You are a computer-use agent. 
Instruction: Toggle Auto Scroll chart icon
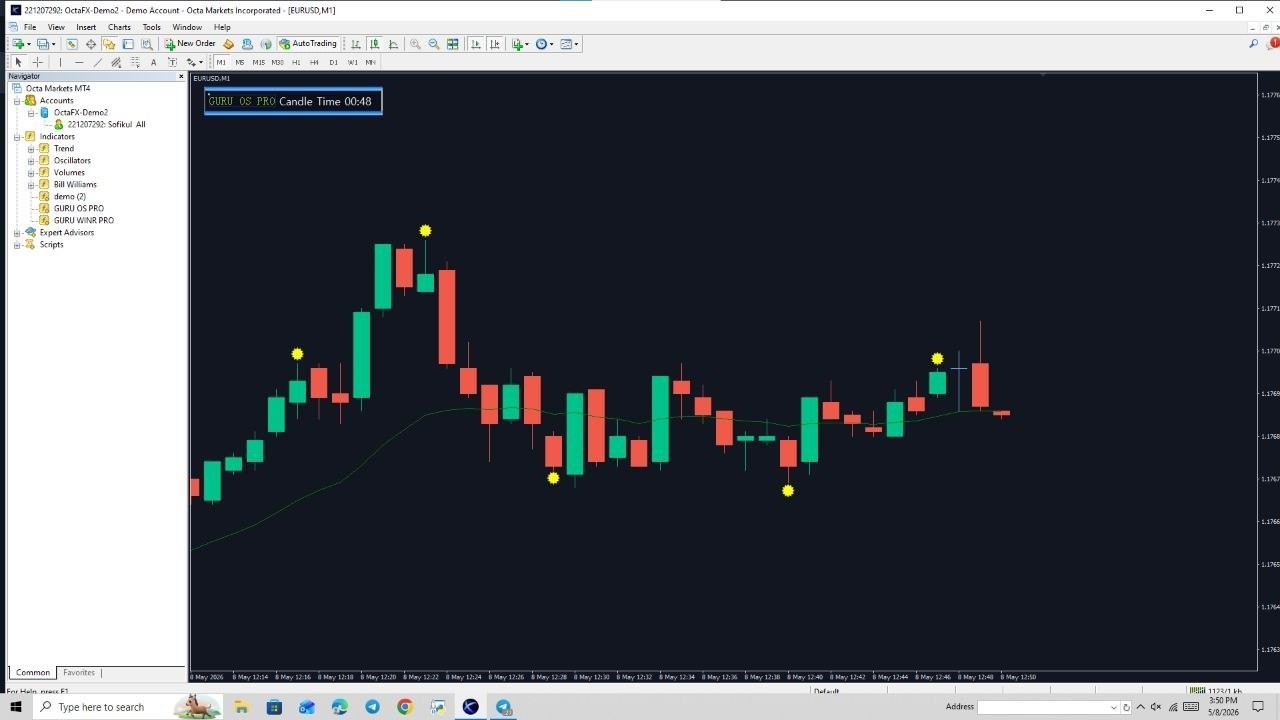coord(475,44)
